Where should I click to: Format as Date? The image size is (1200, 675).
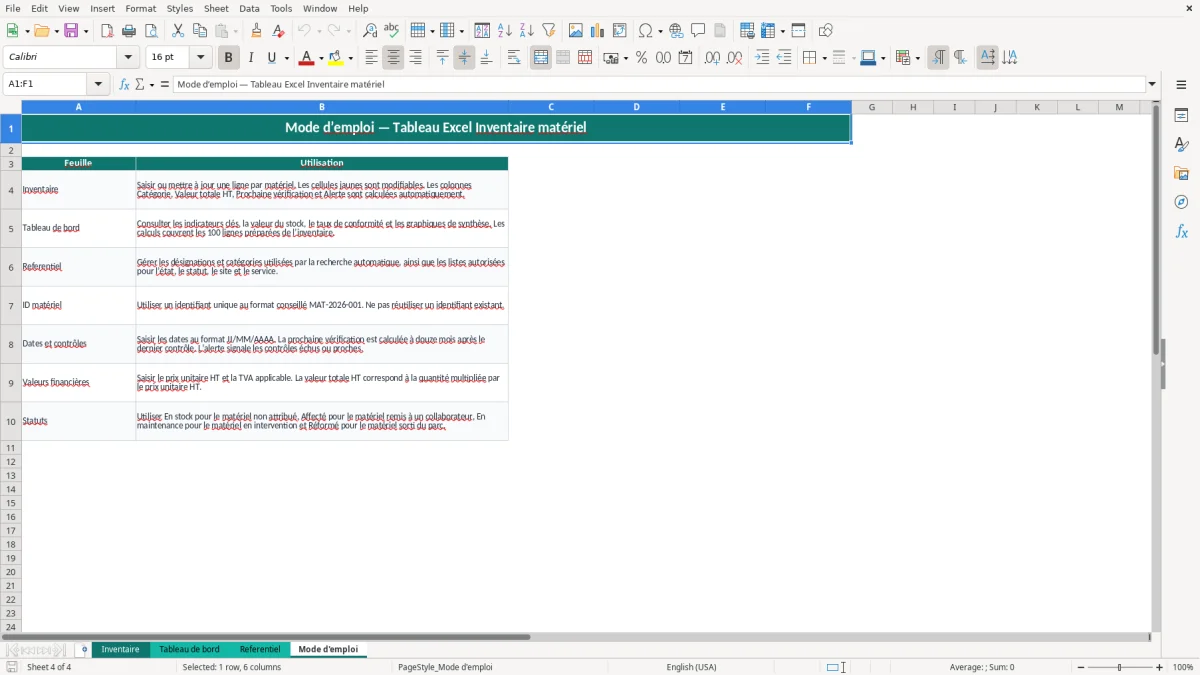(685, 58)
